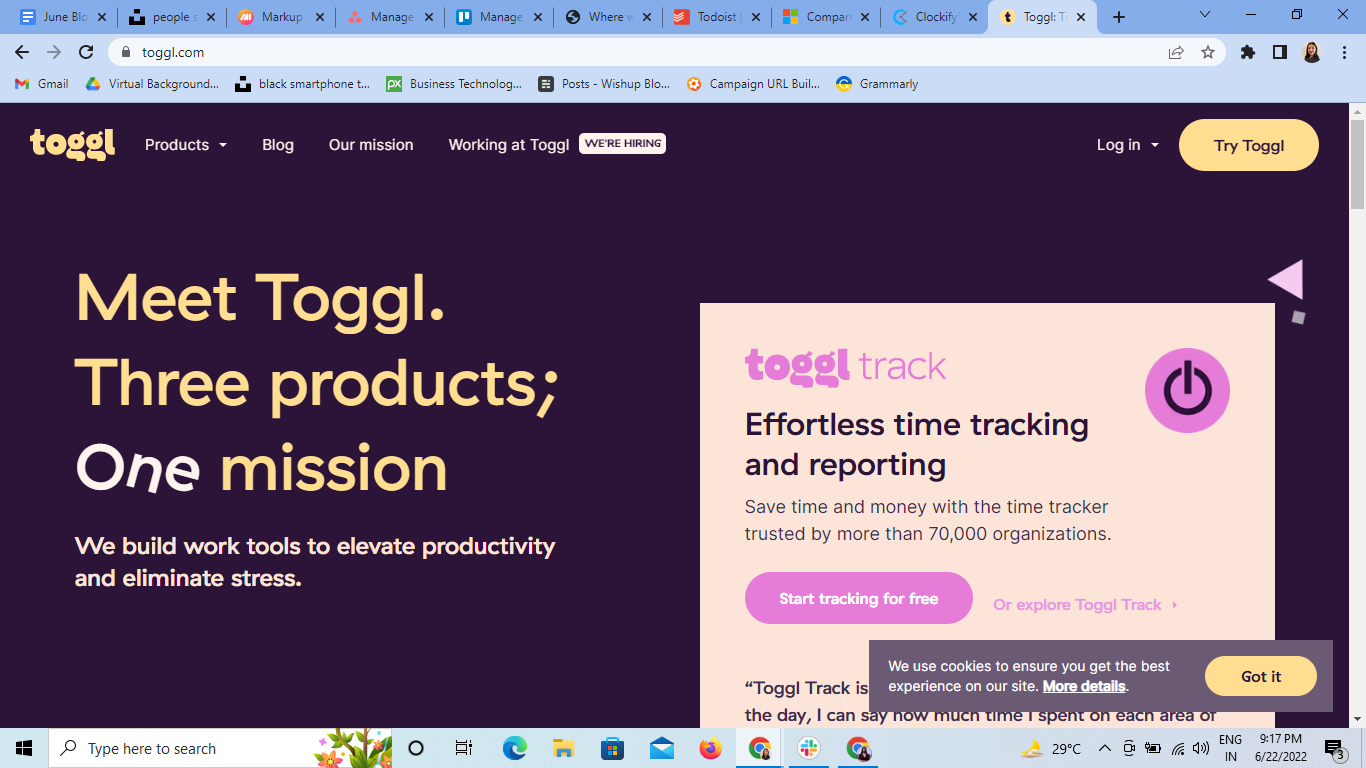The image size is (1366, 768).
Task: Open volume control in system tray
Action: 1201,748
